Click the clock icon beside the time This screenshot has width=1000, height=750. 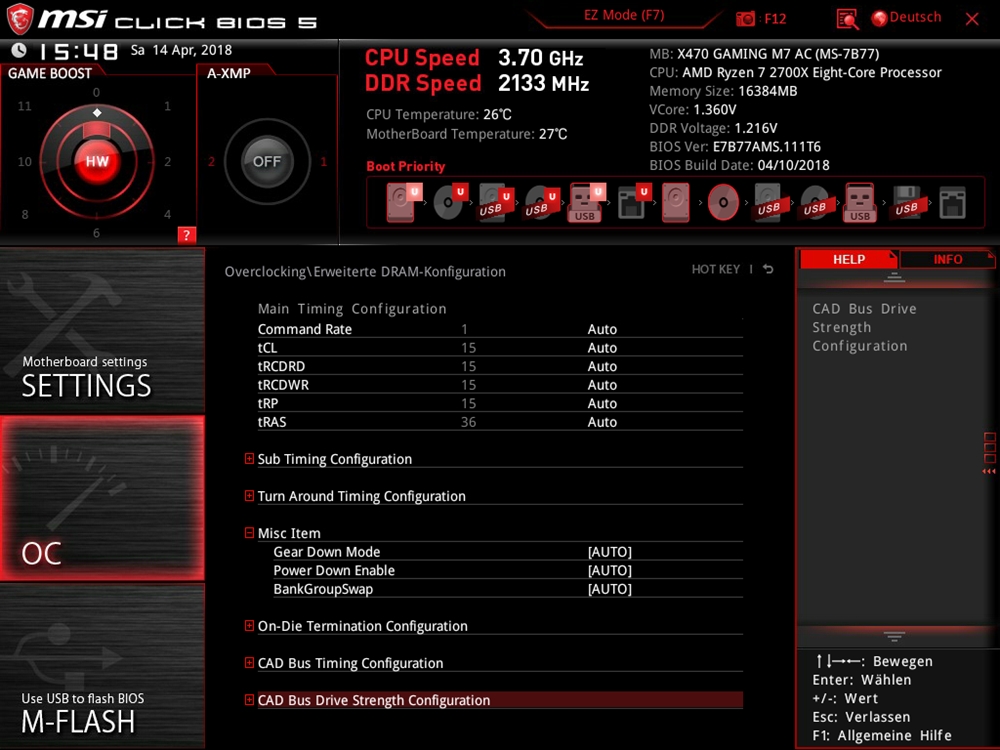19,50
